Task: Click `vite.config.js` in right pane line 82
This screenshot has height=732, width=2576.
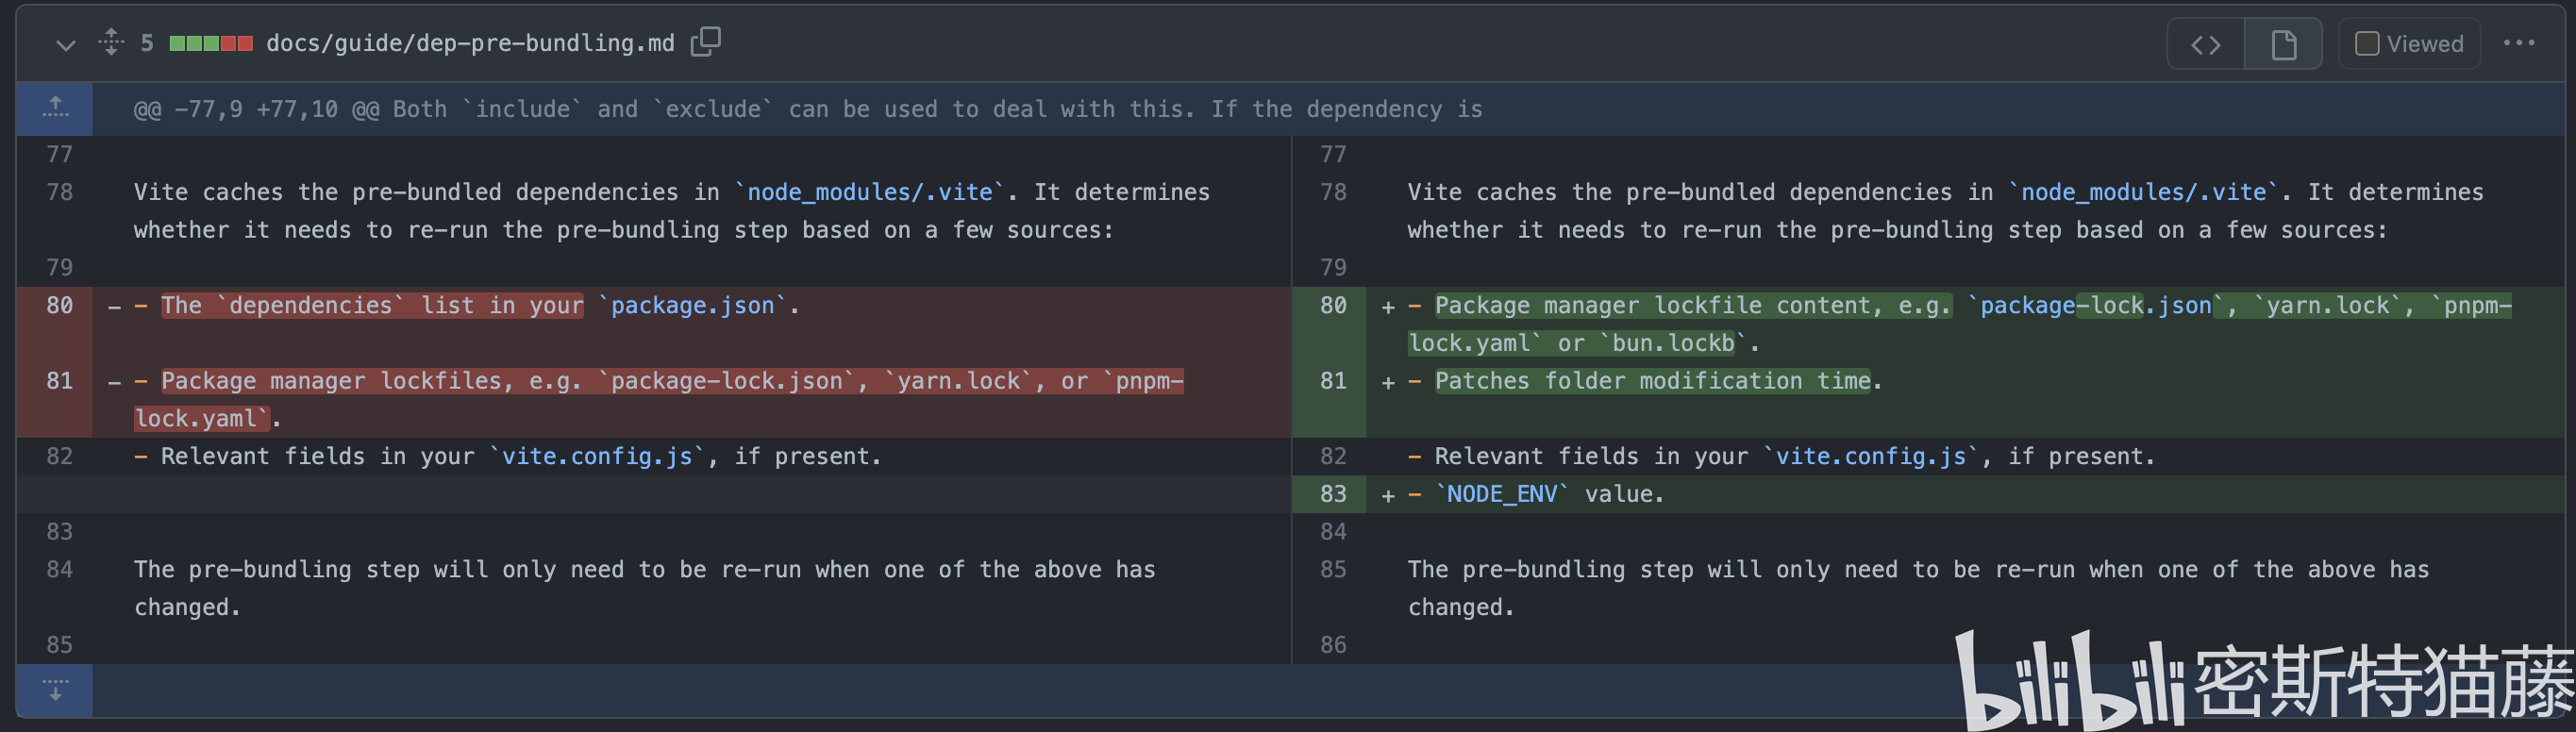Action: click(1870, 457)
